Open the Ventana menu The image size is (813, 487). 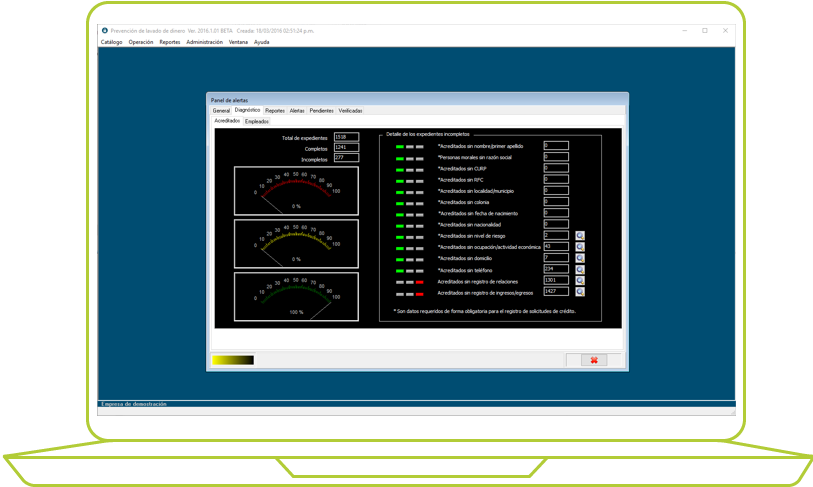(238, 42)
